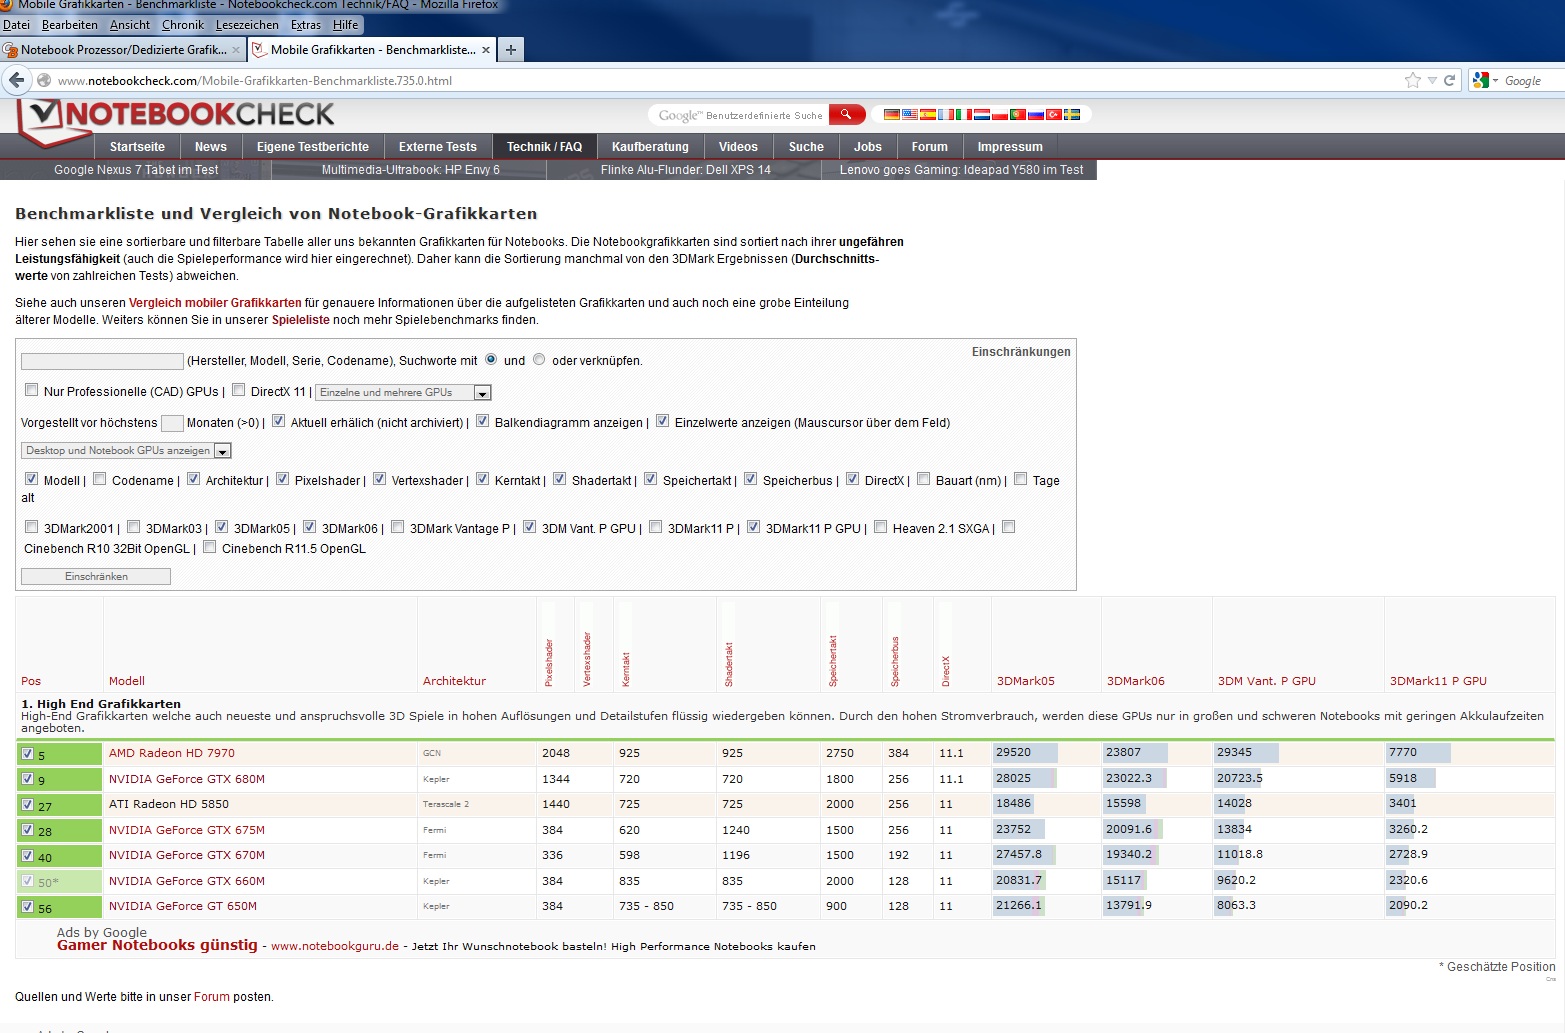Select the 'und' radio button
The width and height of the screenshot is (1565, 1033).
click(x=491, y=359)
